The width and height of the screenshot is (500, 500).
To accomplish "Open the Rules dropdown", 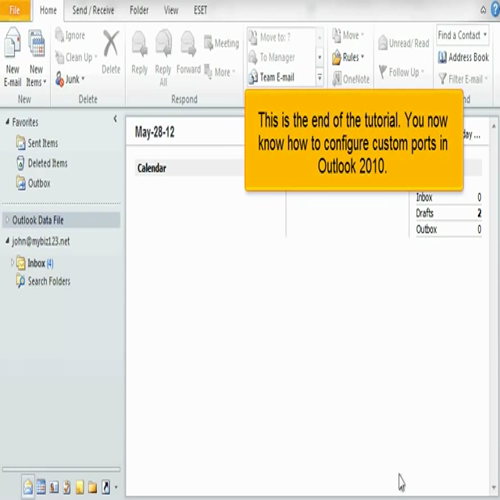I will (x=348, y=57).
